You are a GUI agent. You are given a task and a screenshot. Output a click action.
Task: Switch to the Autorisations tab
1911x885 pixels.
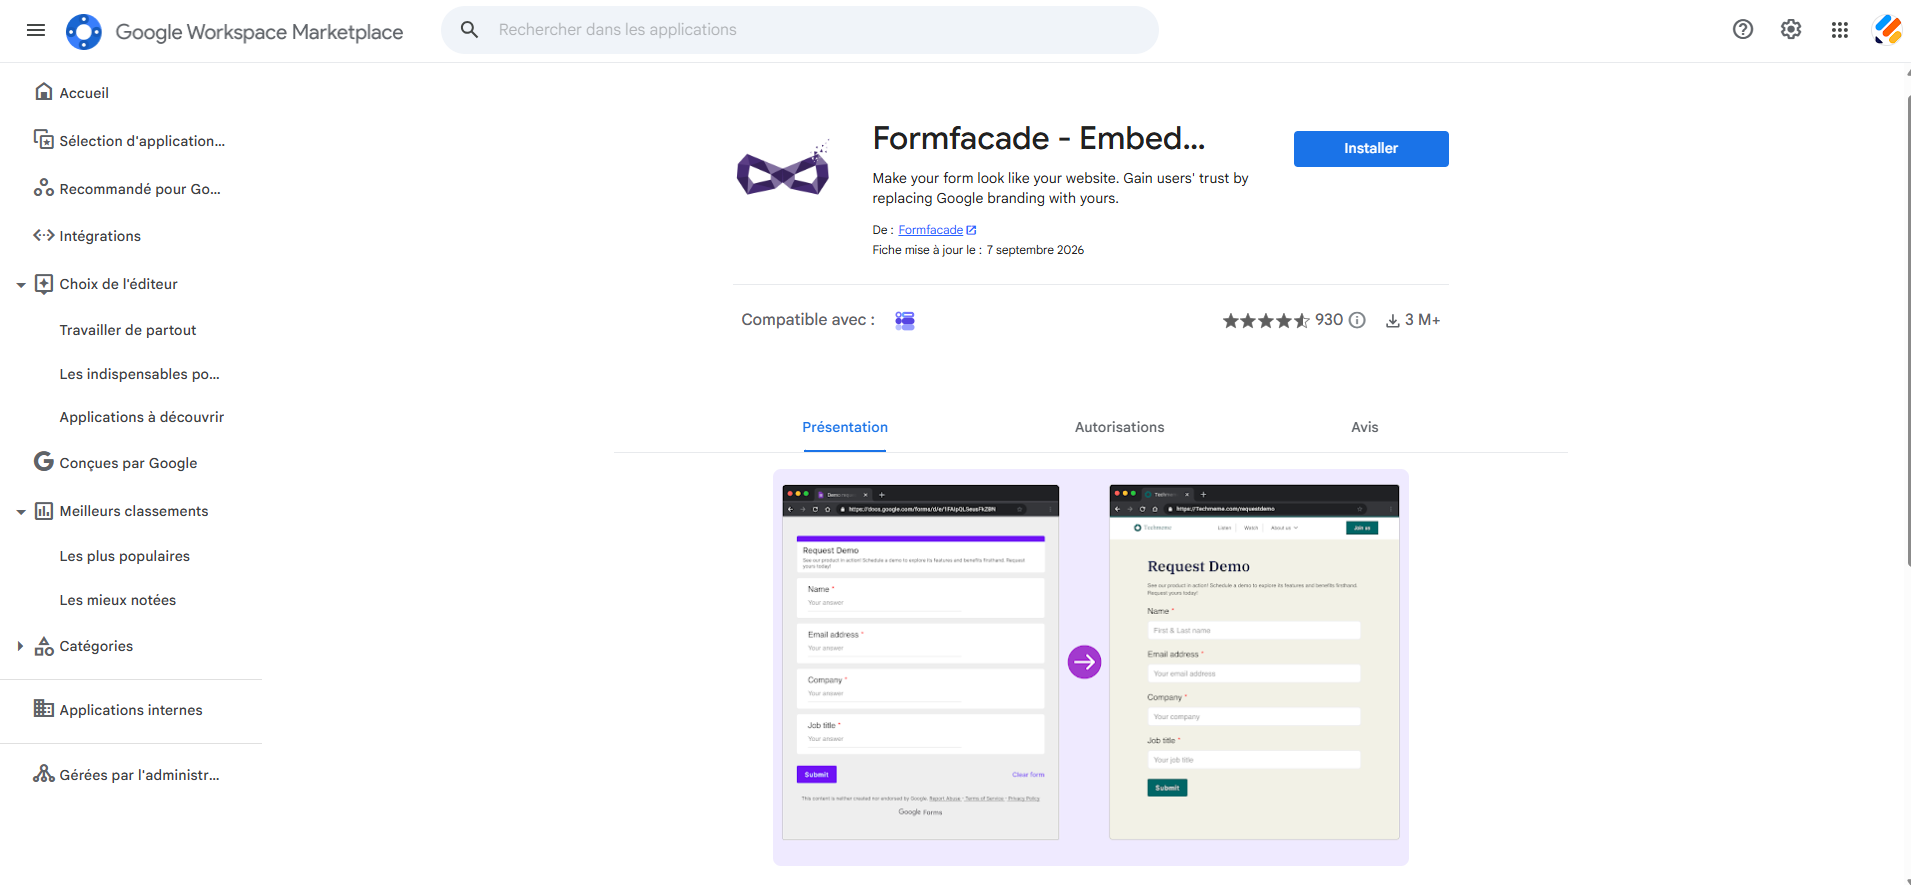tap(1119, 427)
